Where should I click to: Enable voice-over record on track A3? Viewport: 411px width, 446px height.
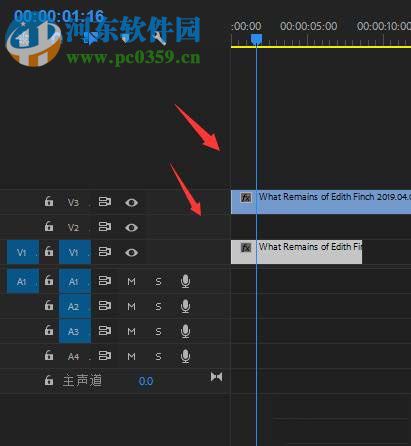tap(185, 331)
